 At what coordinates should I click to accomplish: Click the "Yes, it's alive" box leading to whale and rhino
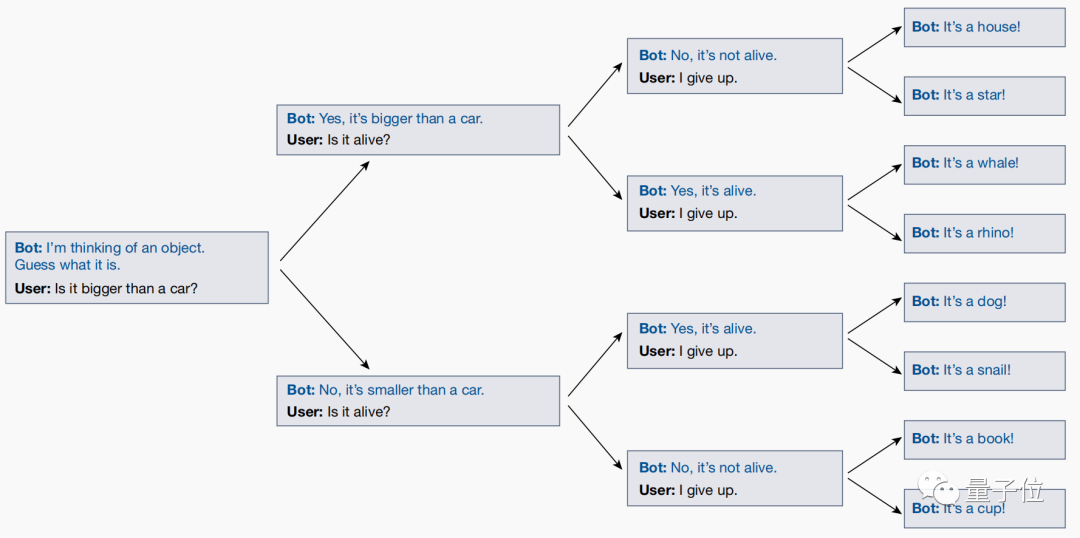[x=734, y=202]
